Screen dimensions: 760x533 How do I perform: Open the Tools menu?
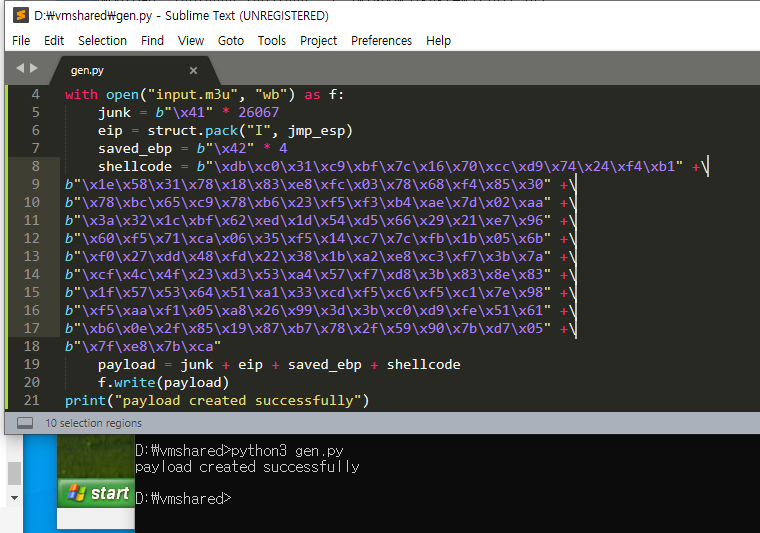coord(271,41)
